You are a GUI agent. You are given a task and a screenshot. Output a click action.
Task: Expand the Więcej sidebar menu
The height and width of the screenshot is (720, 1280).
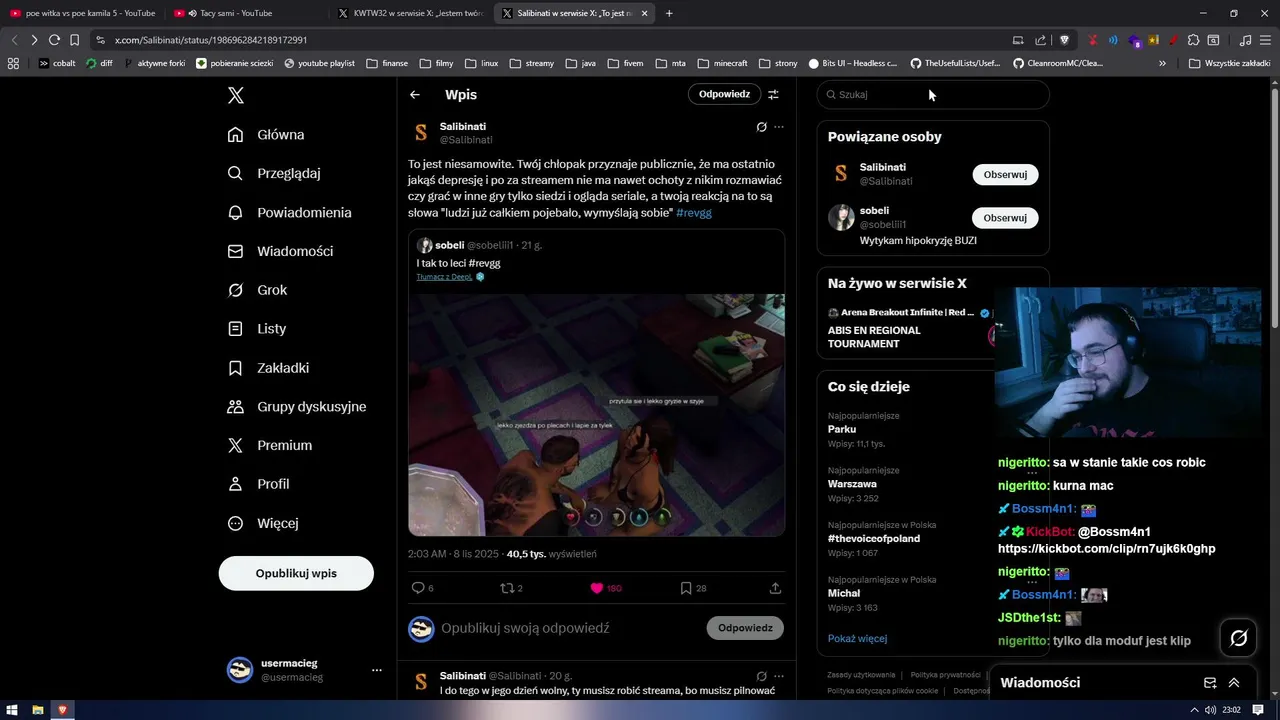click(x=263, y=523)
